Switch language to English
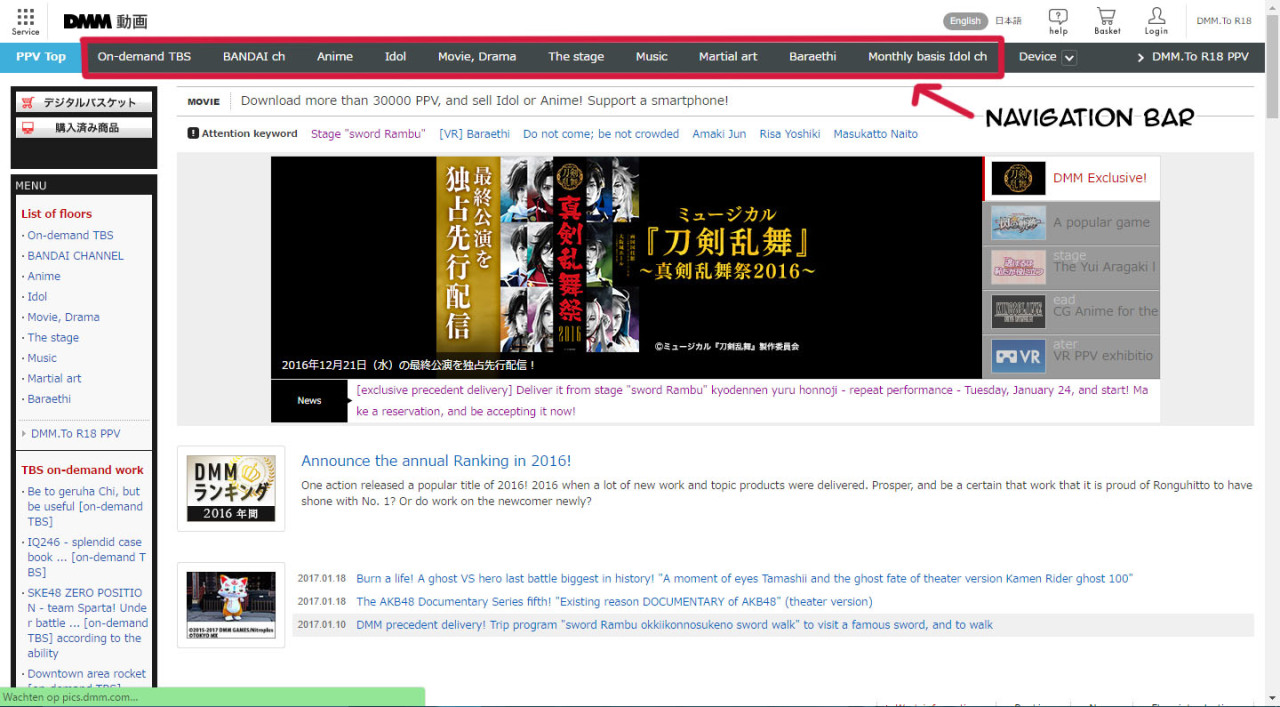 pos(965,21)
